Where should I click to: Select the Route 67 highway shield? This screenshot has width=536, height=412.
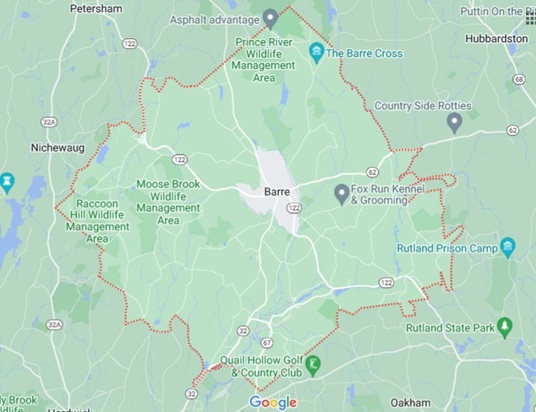(x=267, y=343)
